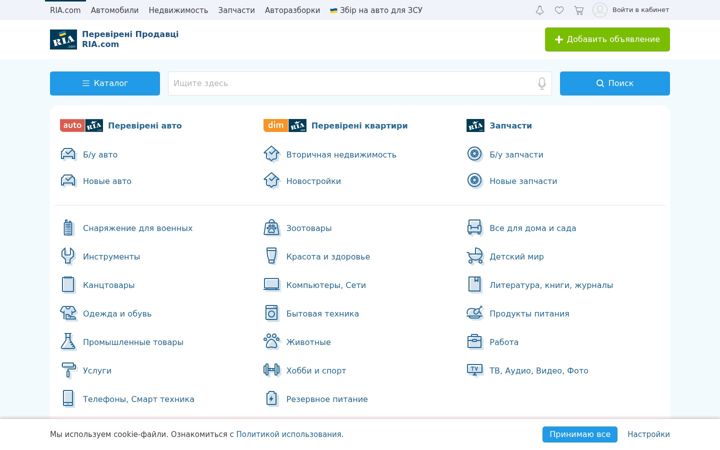
Task: Click the flask icon beside Промышленные товары
Action: click(x=68, y=341)
